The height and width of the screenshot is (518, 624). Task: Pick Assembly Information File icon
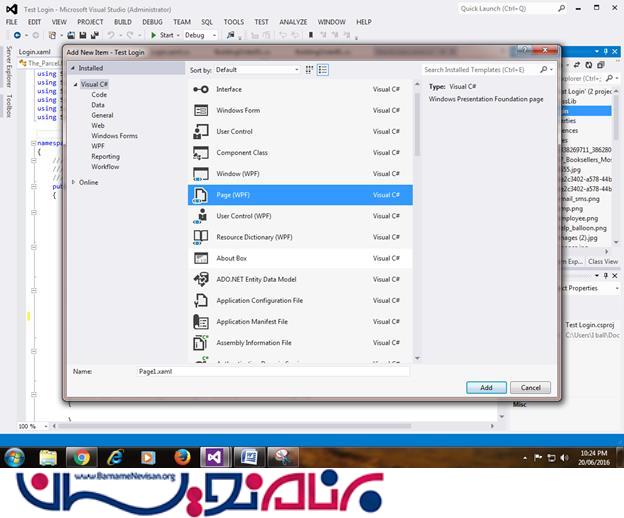201,343
